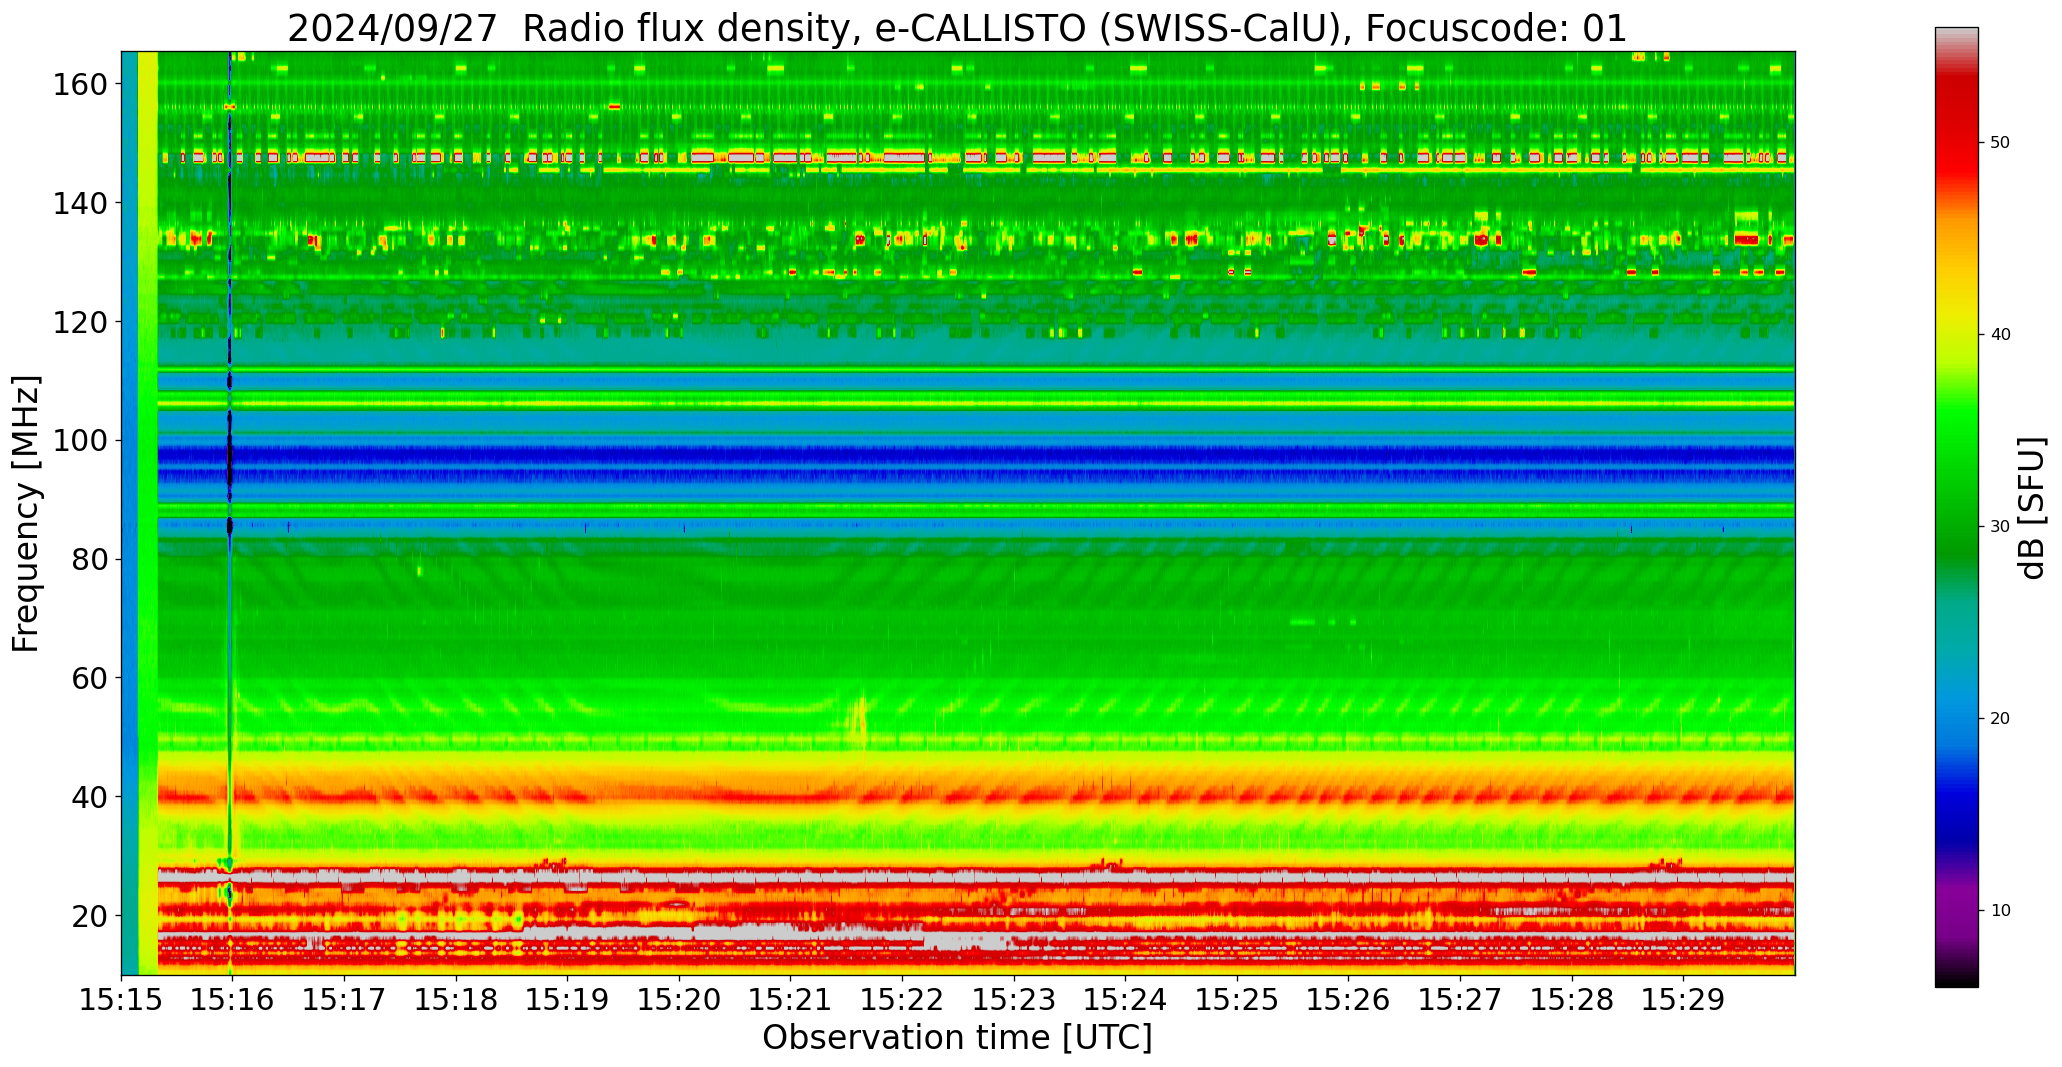Click the 15:29 time tick label
Screen dimensions: 2062x1067
click(x=1683, y=998)
